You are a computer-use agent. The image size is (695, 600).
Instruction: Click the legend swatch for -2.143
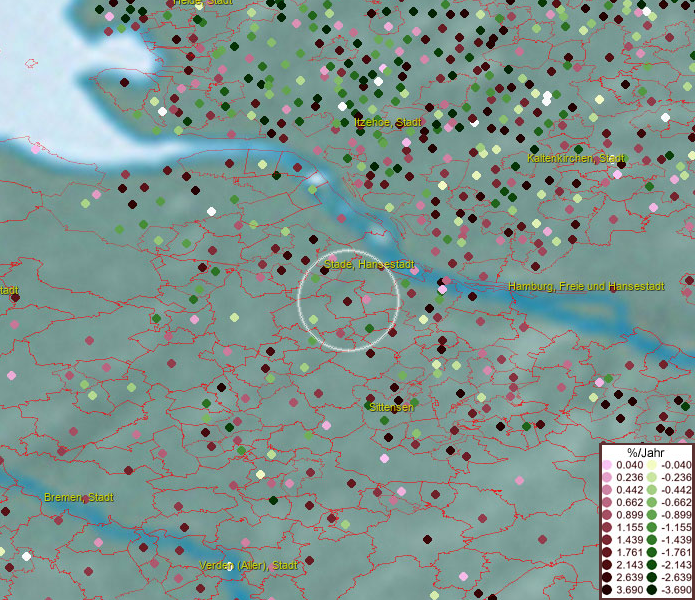[x=652, y=565]
